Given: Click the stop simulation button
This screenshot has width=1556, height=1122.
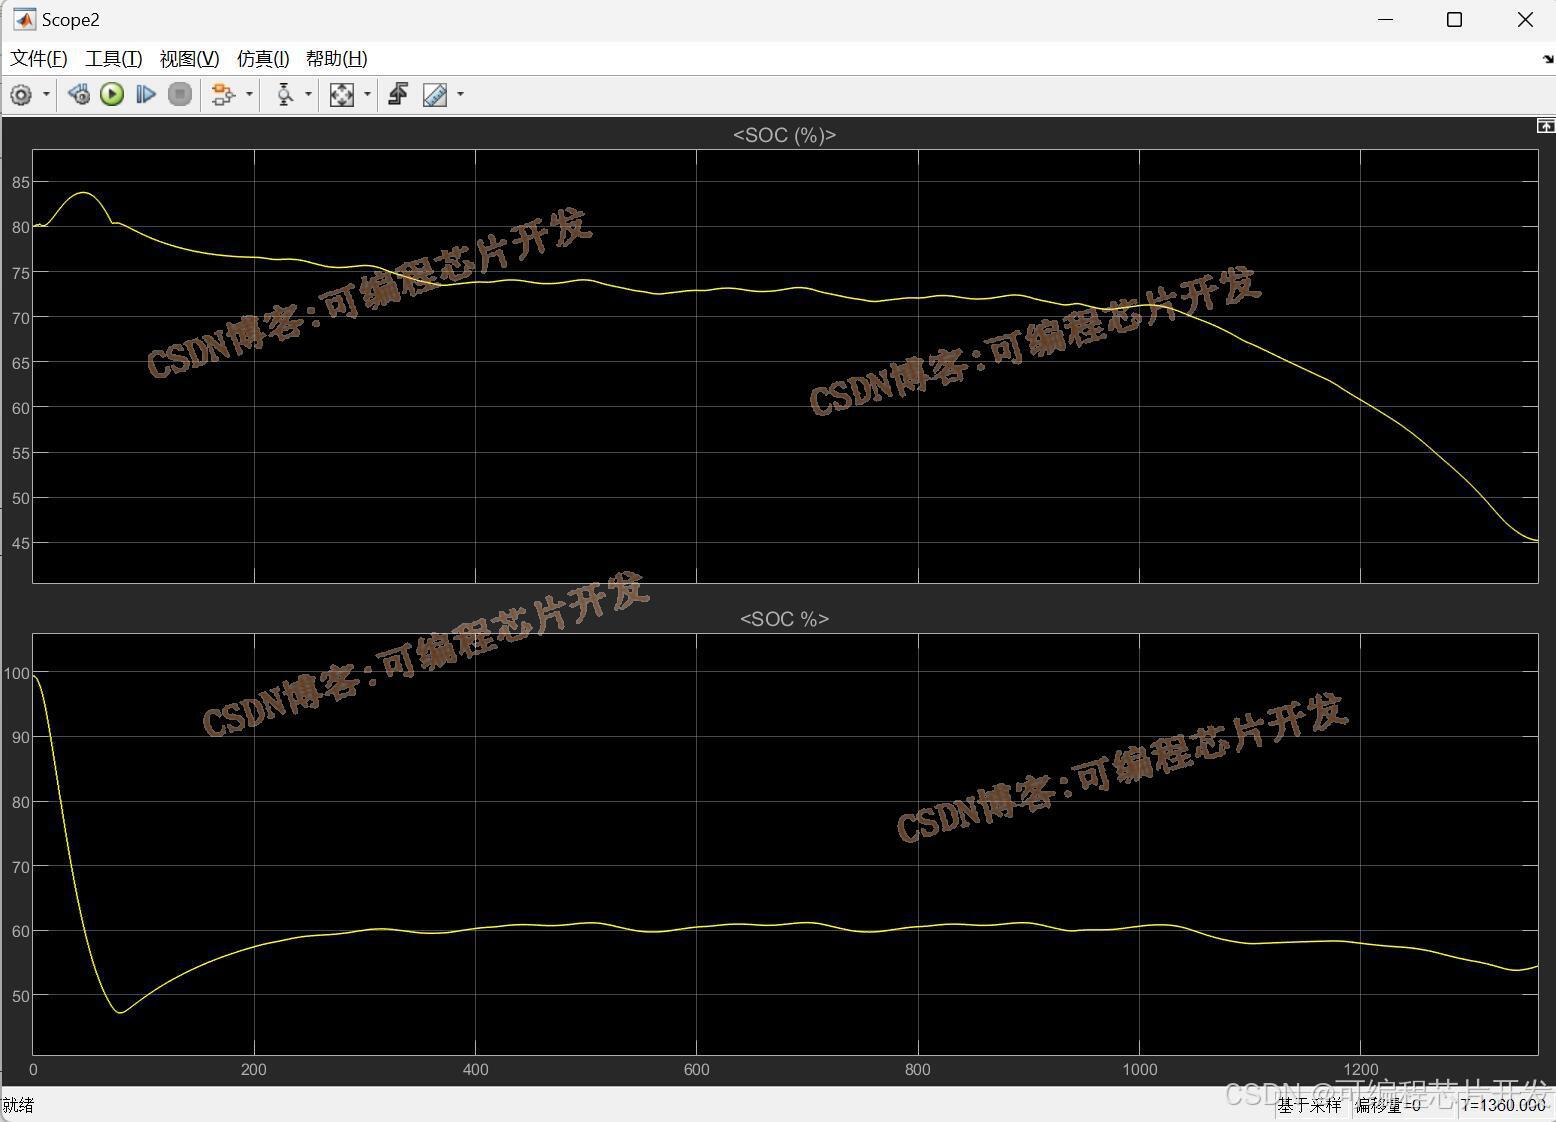Looking at the screenshot, I should click(x=180, y=95).
